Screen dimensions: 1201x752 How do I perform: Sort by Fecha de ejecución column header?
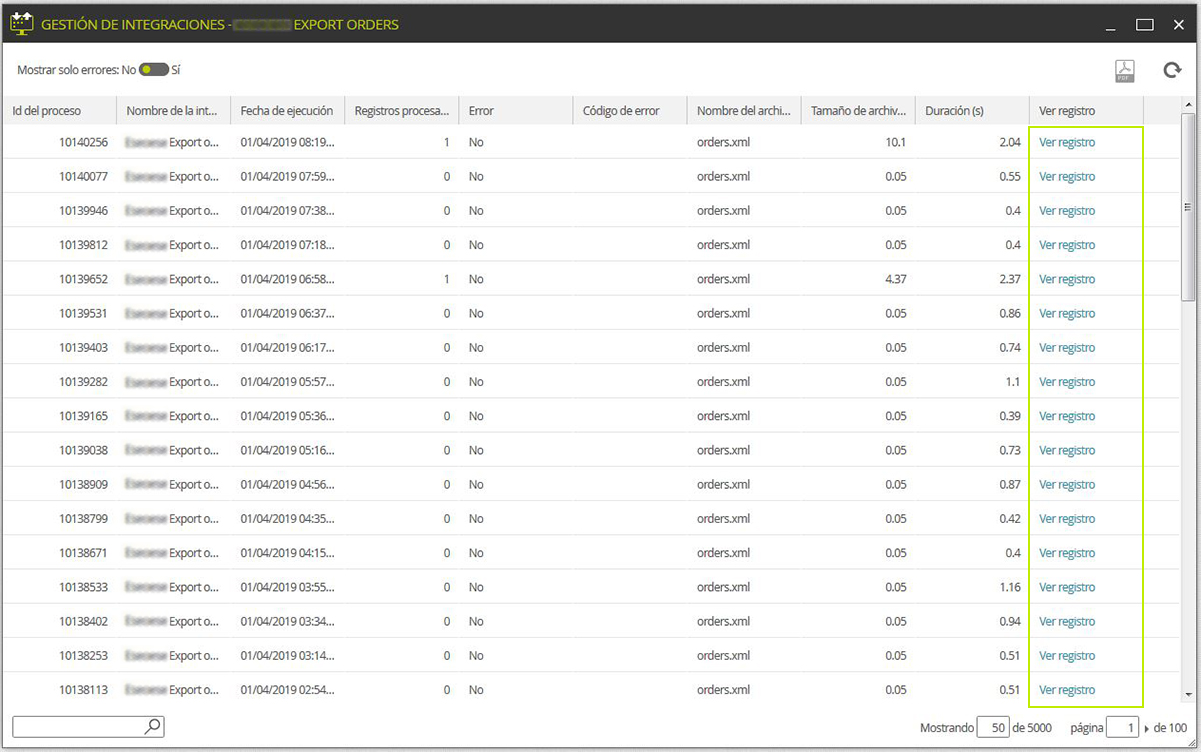(x=287, y=111)
